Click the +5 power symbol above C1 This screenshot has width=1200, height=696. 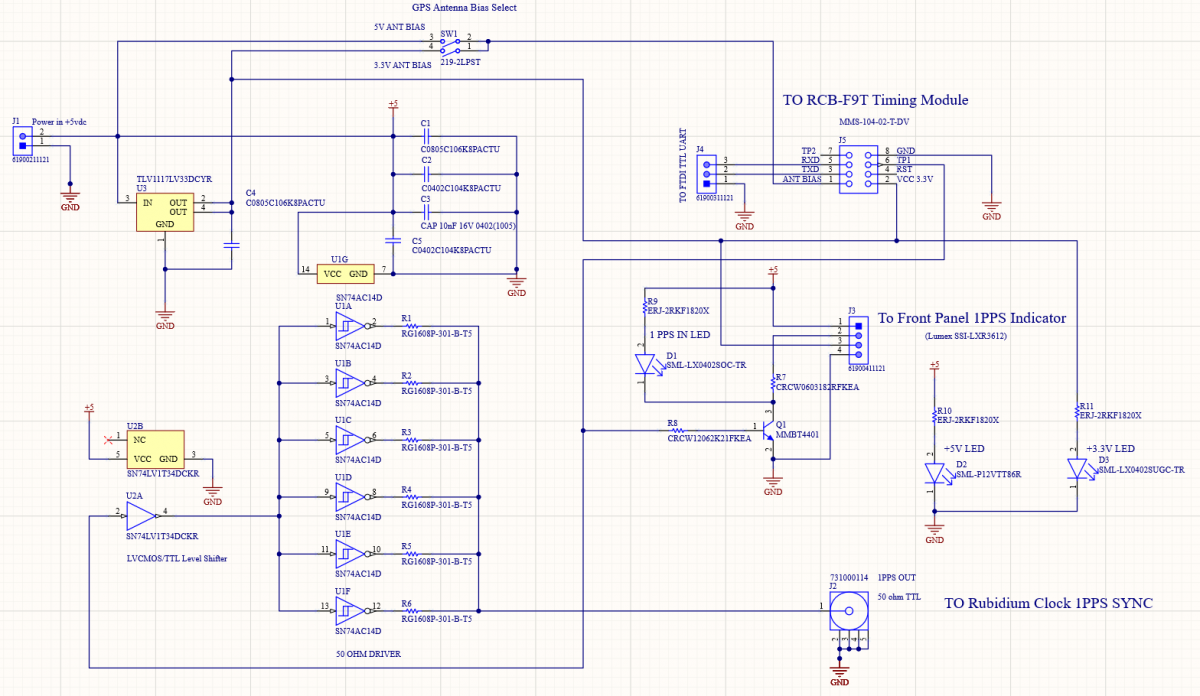(393, 103)
